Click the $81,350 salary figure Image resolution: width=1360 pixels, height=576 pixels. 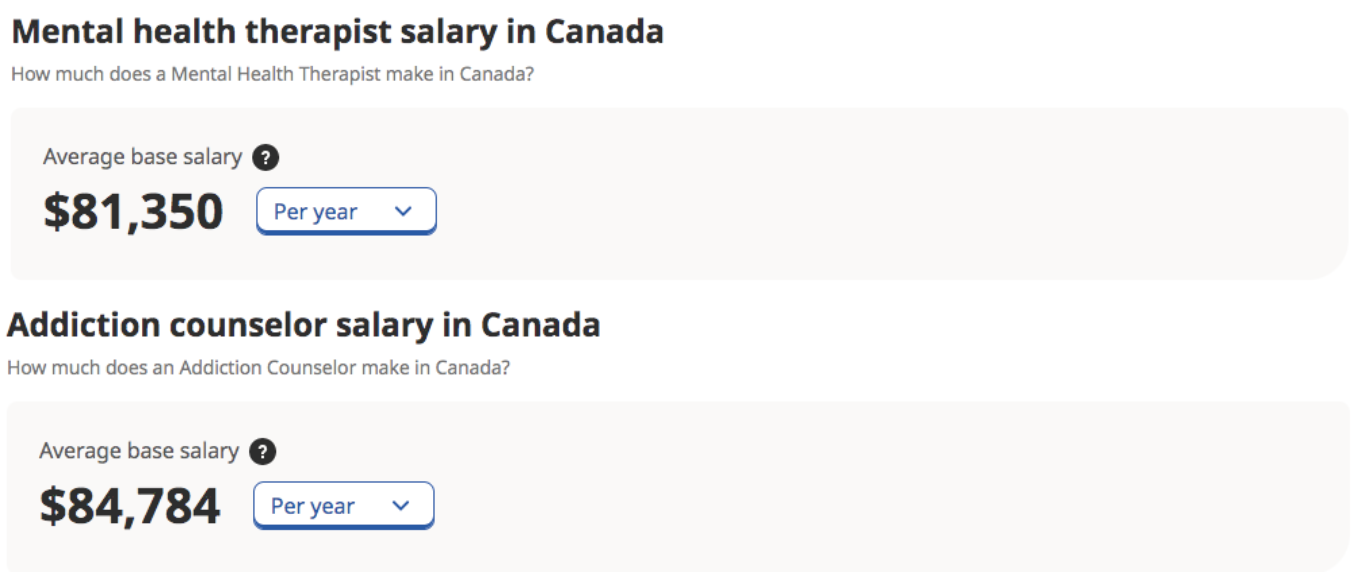pyautogui.click(x=133, y=212)
